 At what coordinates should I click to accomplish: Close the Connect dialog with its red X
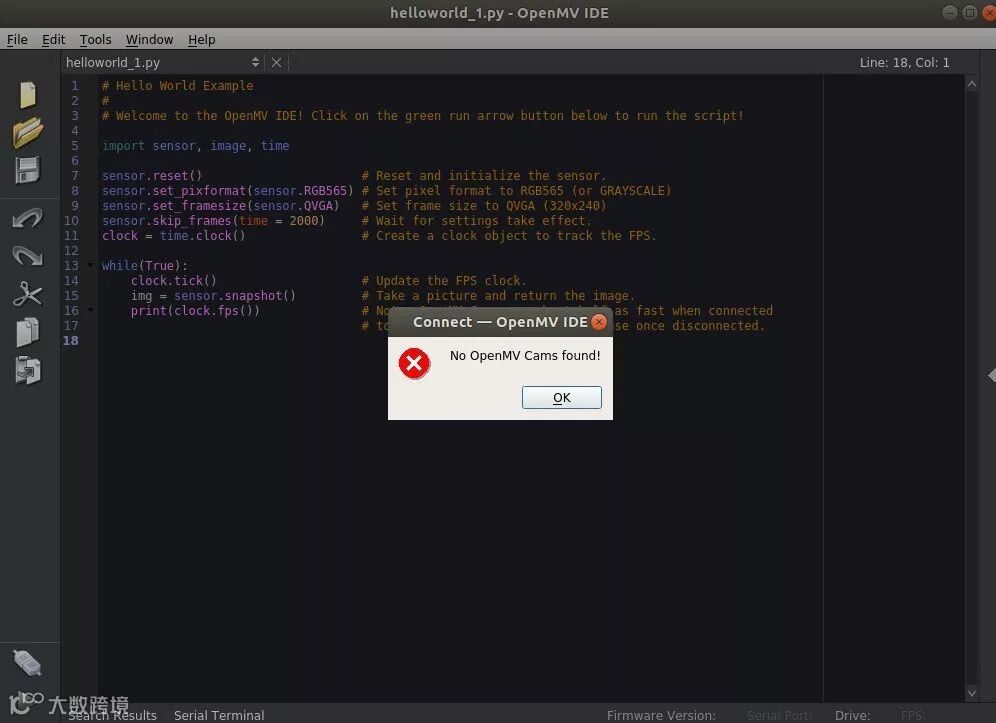(x=598, y=322)
